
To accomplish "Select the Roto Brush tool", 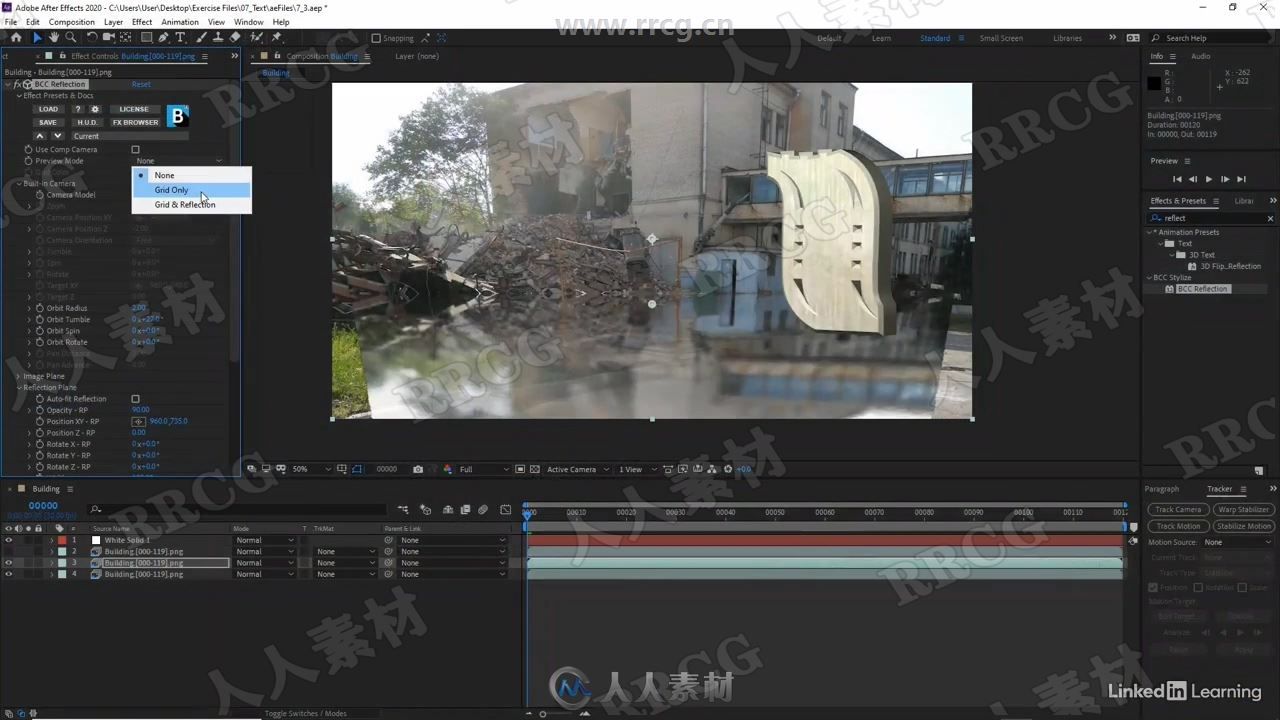I will tap(257, 38).
